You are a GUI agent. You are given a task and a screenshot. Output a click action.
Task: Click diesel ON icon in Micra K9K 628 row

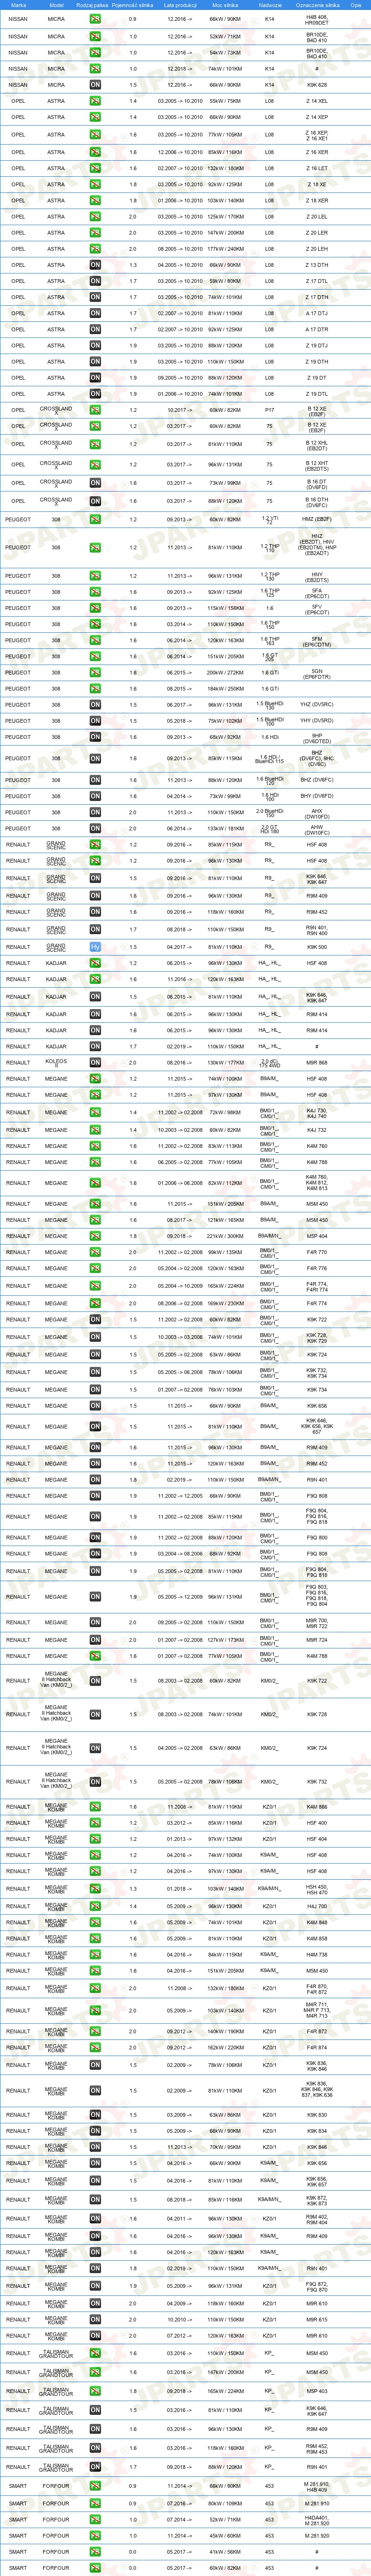pyautogui.click(x=95, y=85)
